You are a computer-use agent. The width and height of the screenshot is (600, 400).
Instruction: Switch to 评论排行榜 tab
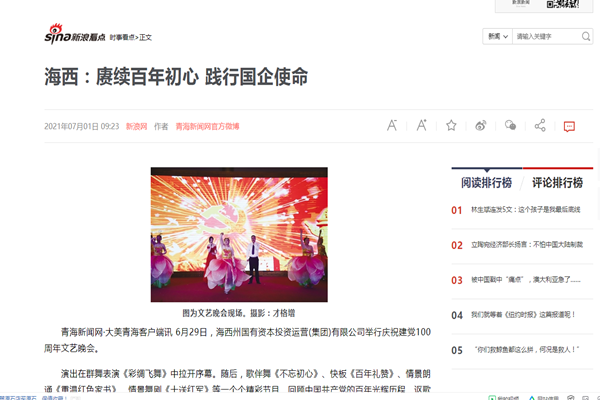click(556, 183)
